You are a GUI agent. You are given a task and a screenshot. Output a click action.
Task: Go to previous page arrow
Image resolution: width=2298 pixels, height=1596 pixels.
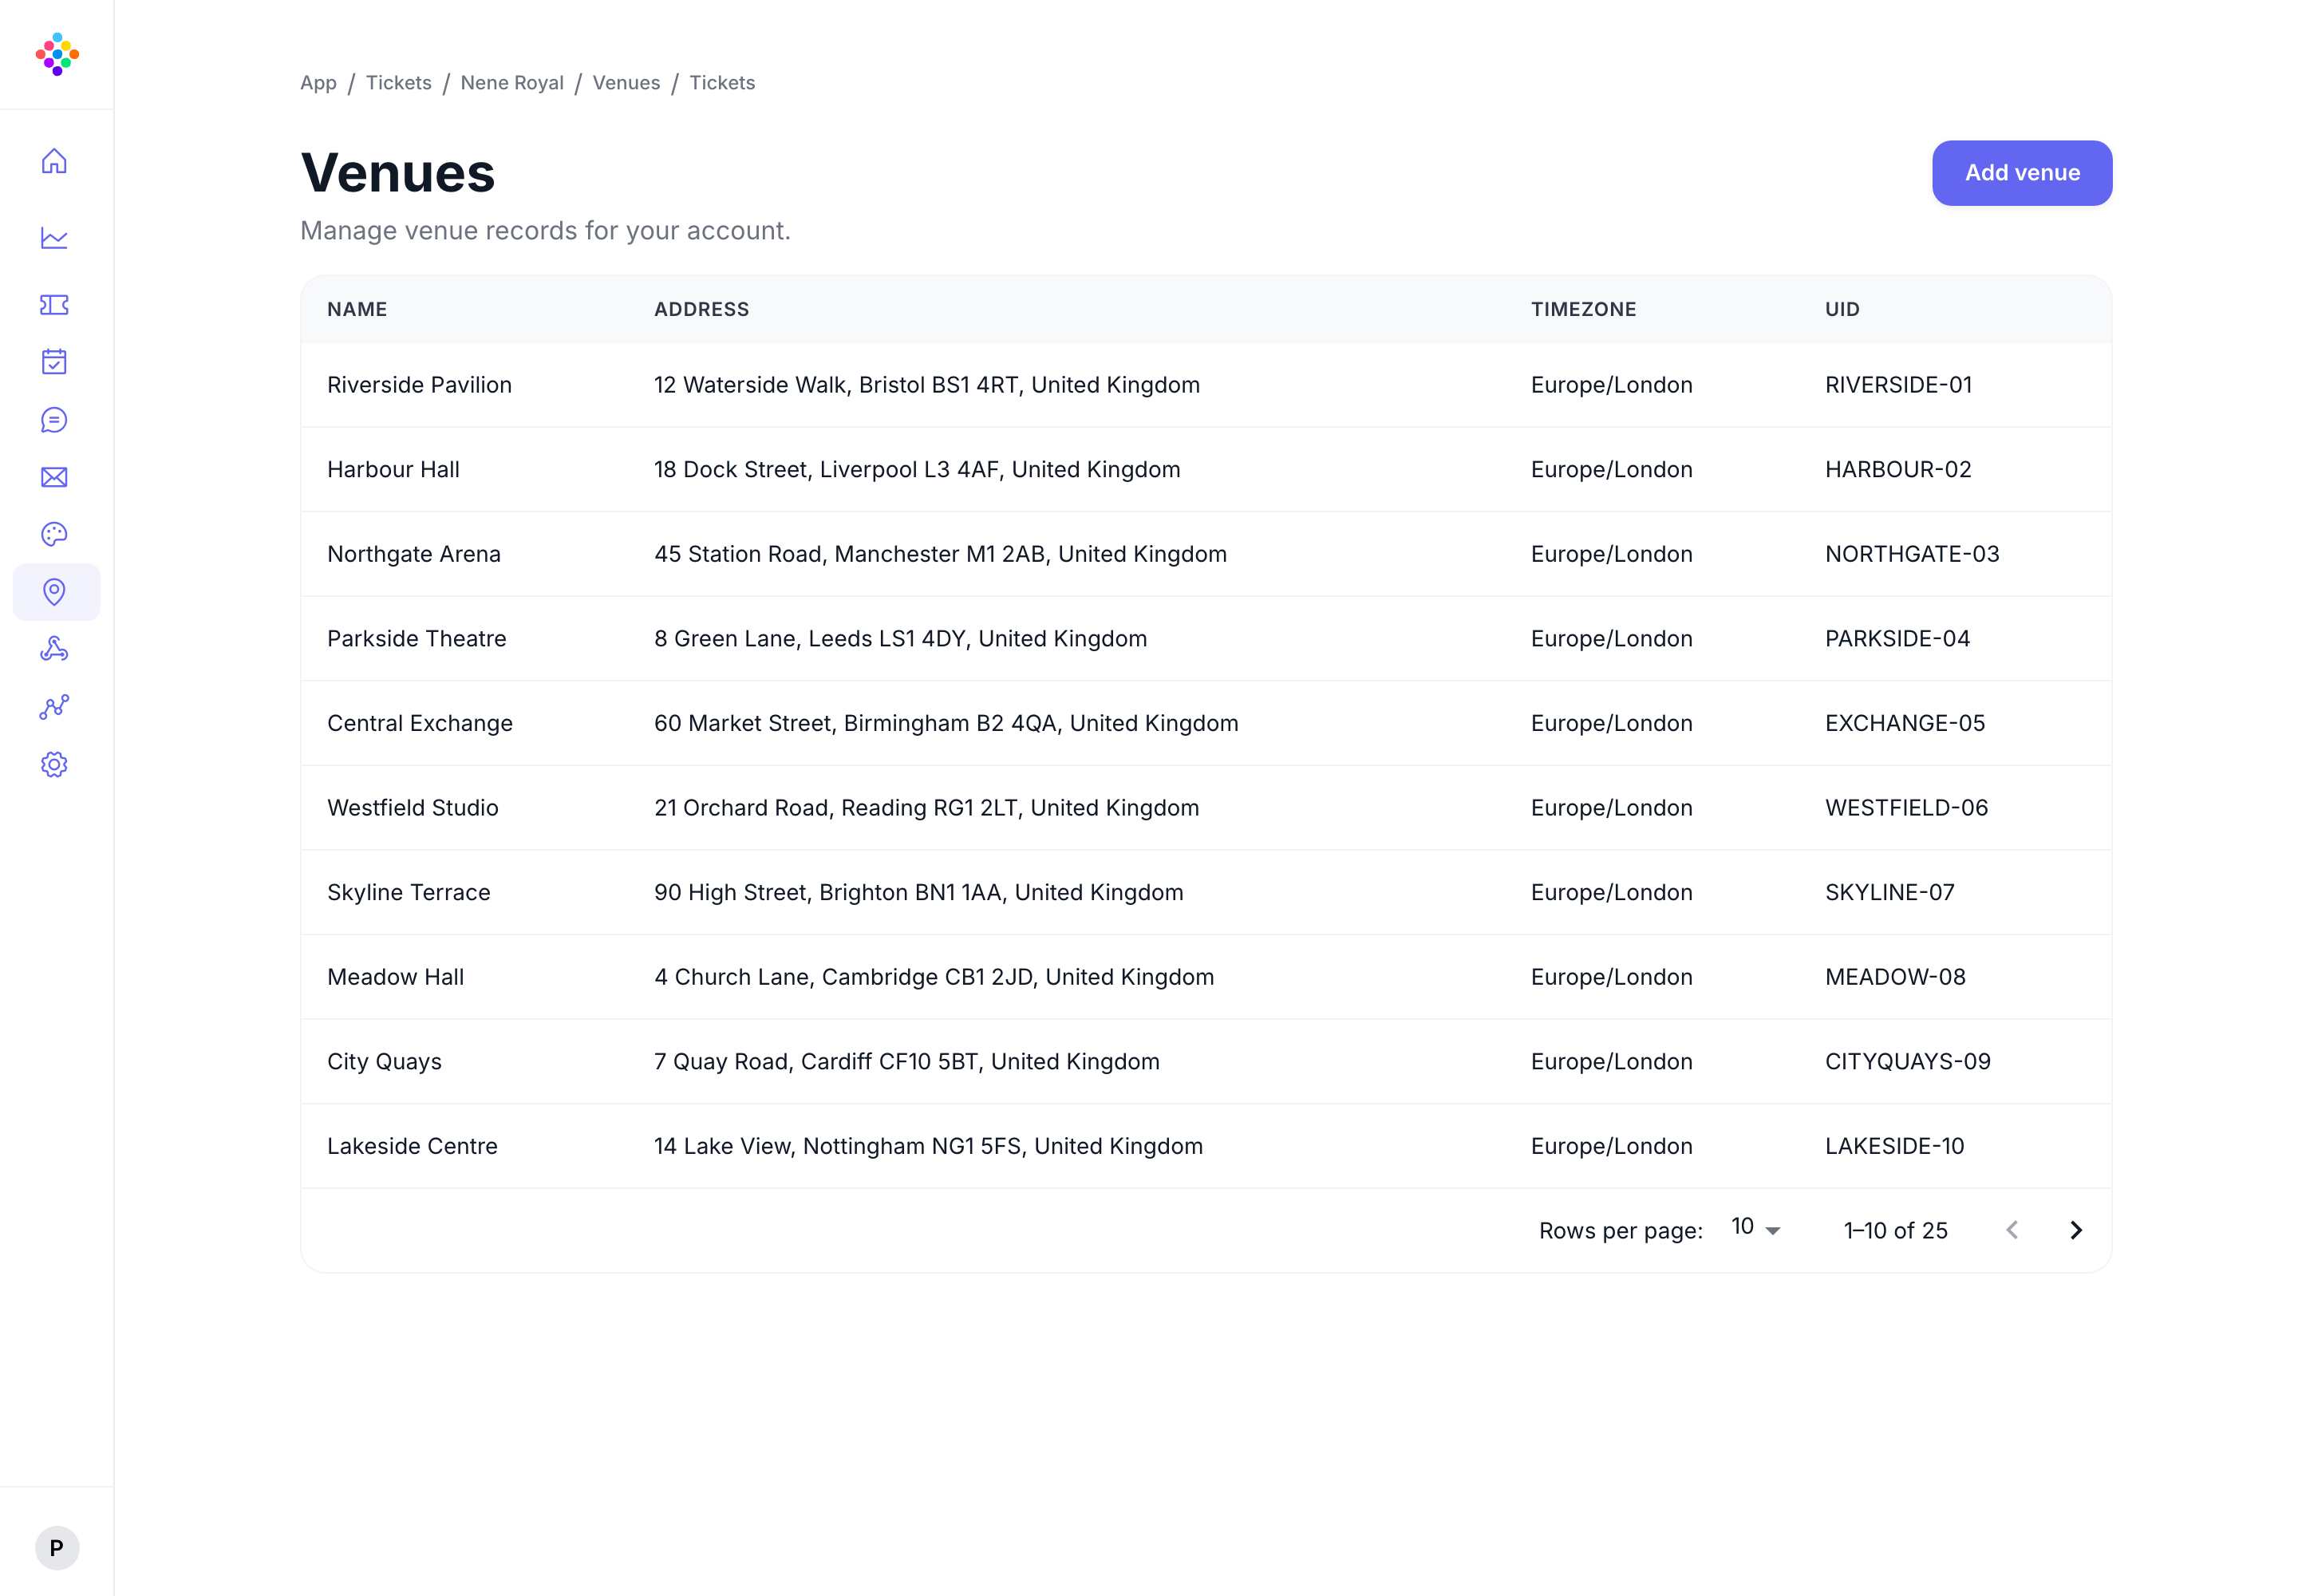(x=2012, y=1230)
